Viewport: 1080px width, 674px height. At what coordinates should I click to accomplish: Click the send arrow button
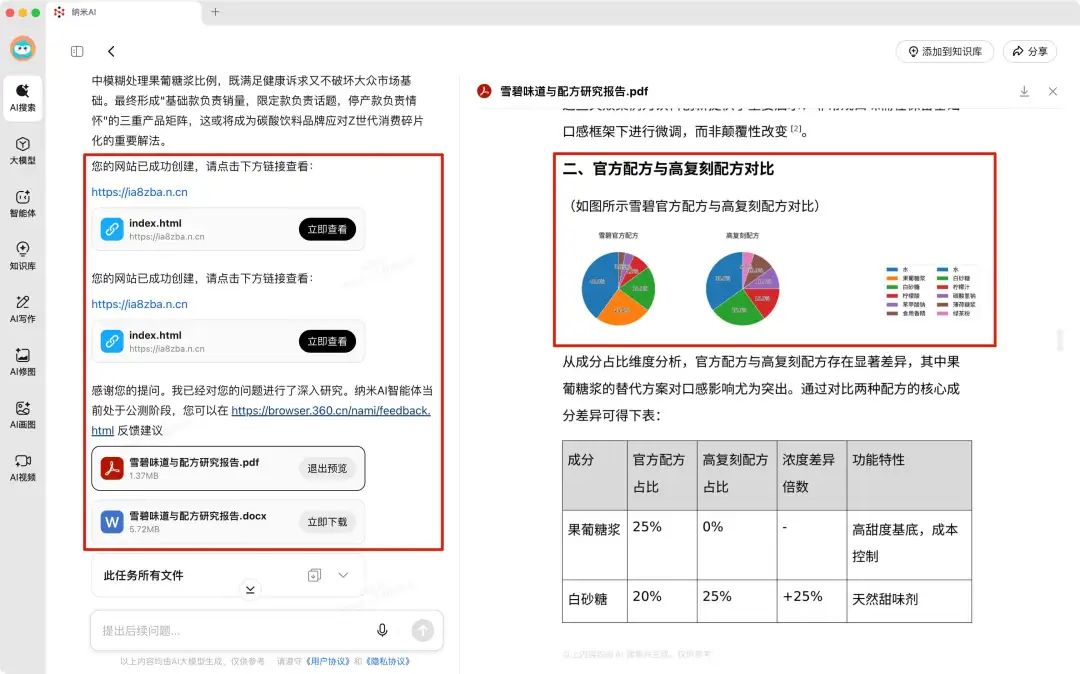422,630
